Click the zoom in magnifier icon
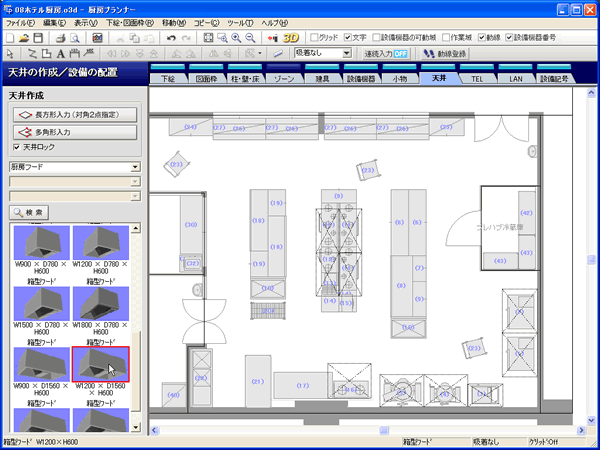Screen dimensions: 600x450 236,37
